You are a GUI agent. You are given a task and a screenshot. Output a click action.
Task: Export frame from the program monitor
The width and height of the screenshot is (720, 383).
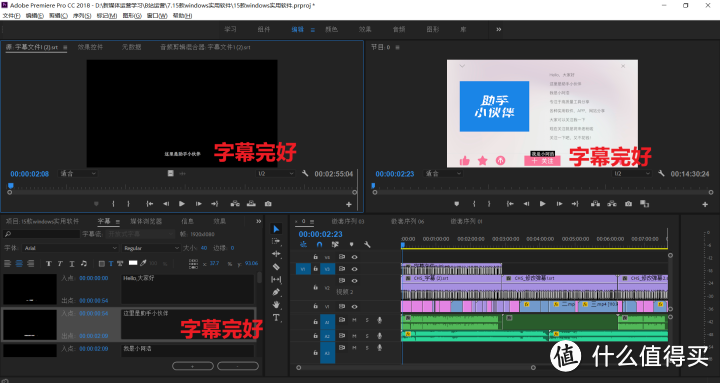tap(628, 203)
